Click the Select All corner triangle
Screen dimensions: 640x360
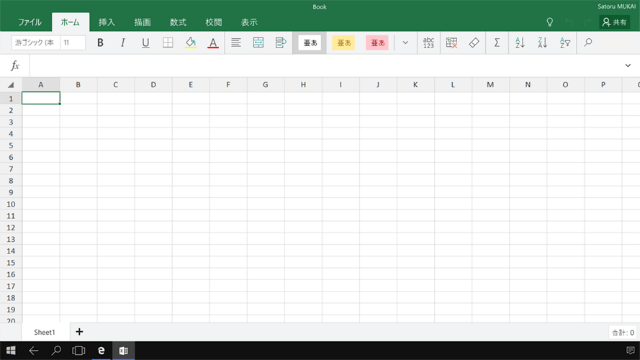tap(11, 85)
